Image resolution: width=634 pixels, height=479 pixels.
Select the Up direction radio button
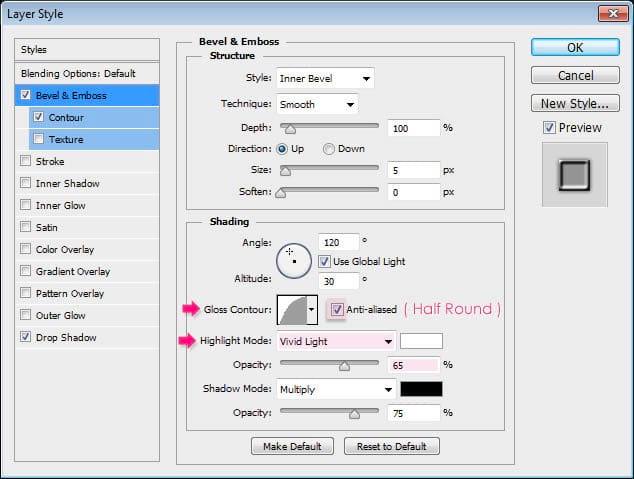282,149
